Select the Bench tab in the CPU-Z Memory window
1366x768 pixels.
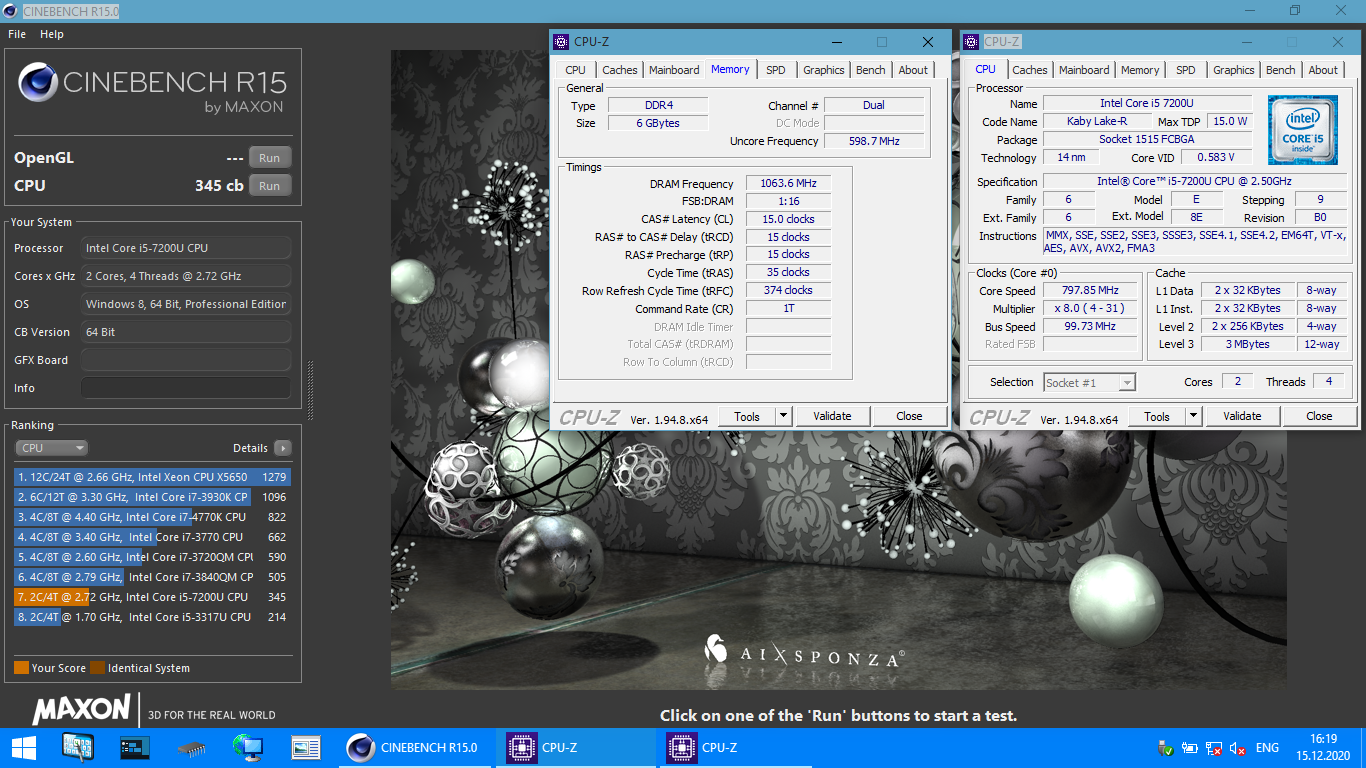(x=871, y=70)
